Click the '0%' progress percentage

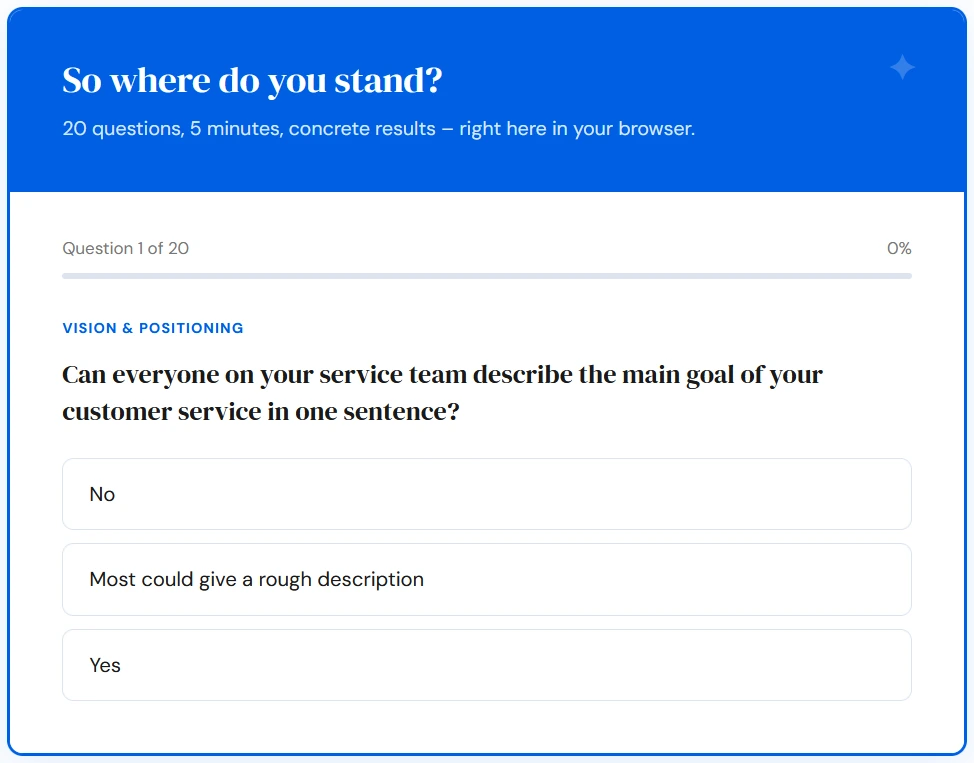pyautogui.click(x=901, y=248)
